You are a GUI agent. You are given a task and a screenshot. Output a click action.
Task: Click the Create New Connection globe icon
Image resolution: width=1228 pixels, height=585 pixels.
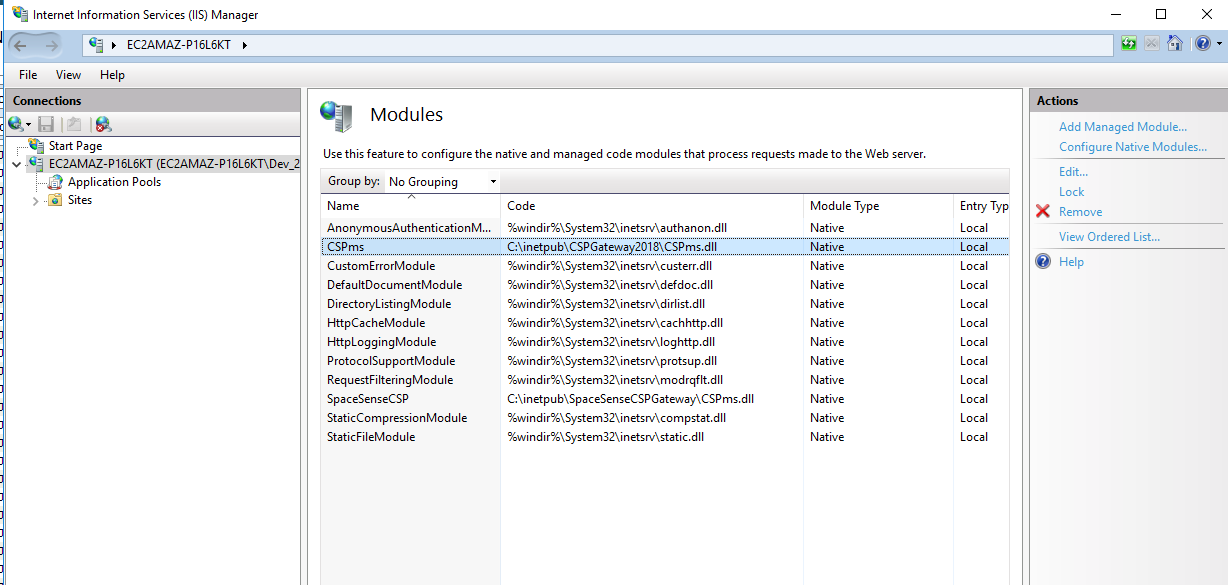coord(15,124)
